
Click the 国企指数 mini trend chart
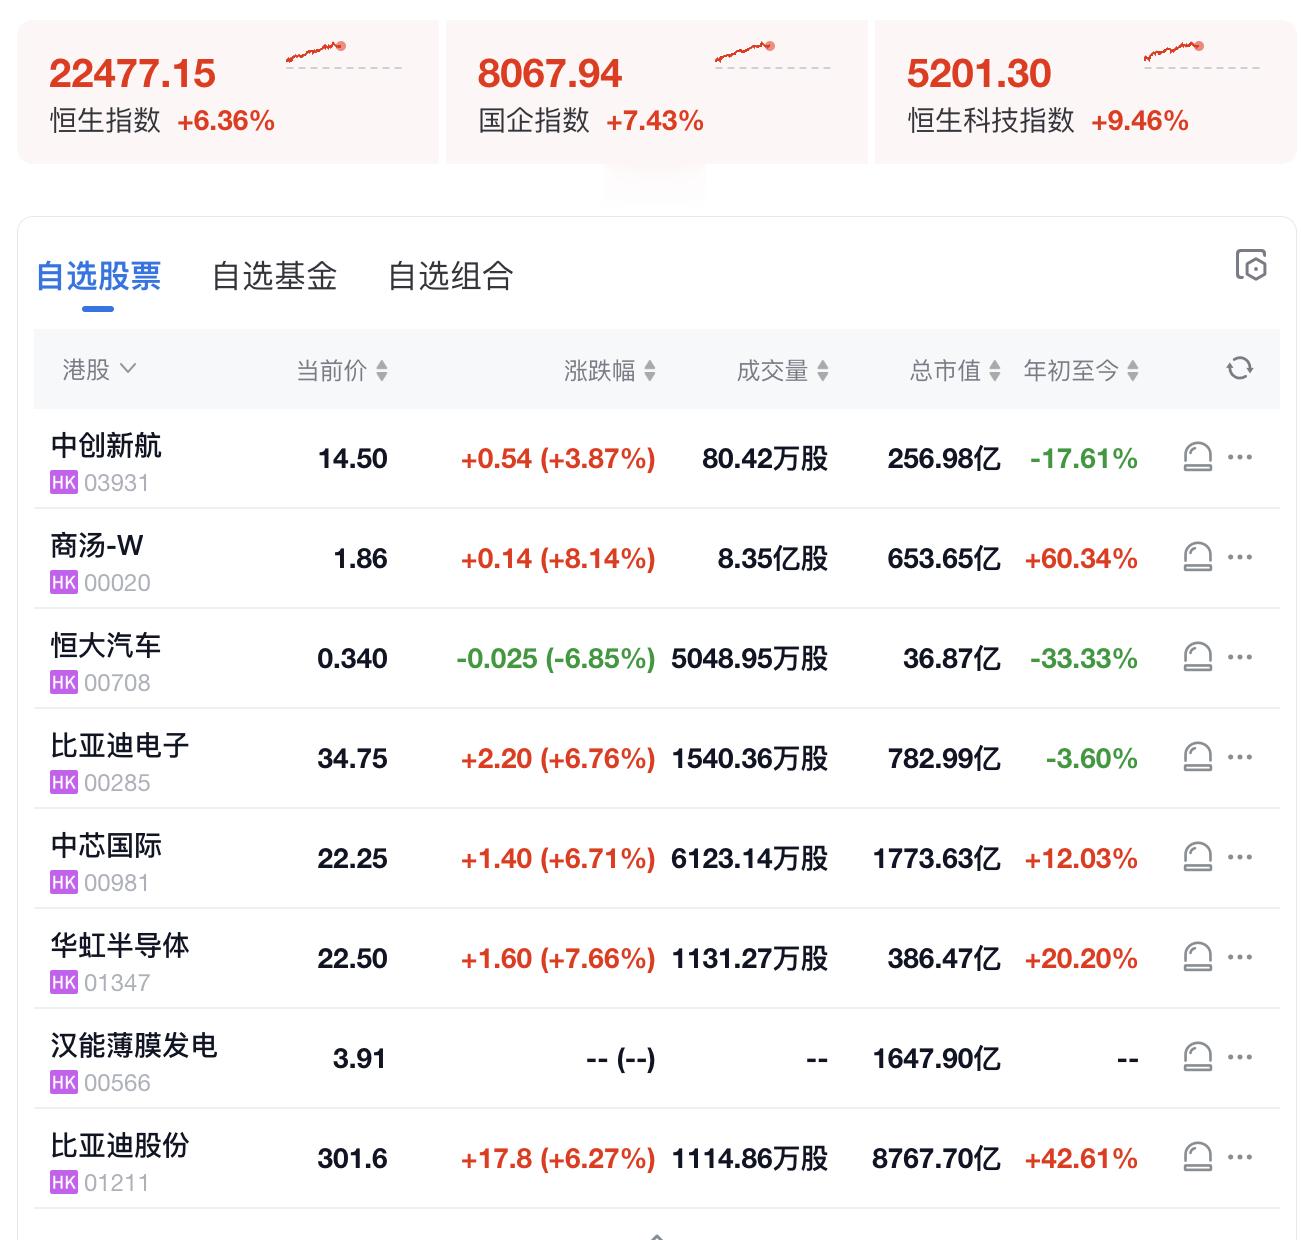coord(772,54)
